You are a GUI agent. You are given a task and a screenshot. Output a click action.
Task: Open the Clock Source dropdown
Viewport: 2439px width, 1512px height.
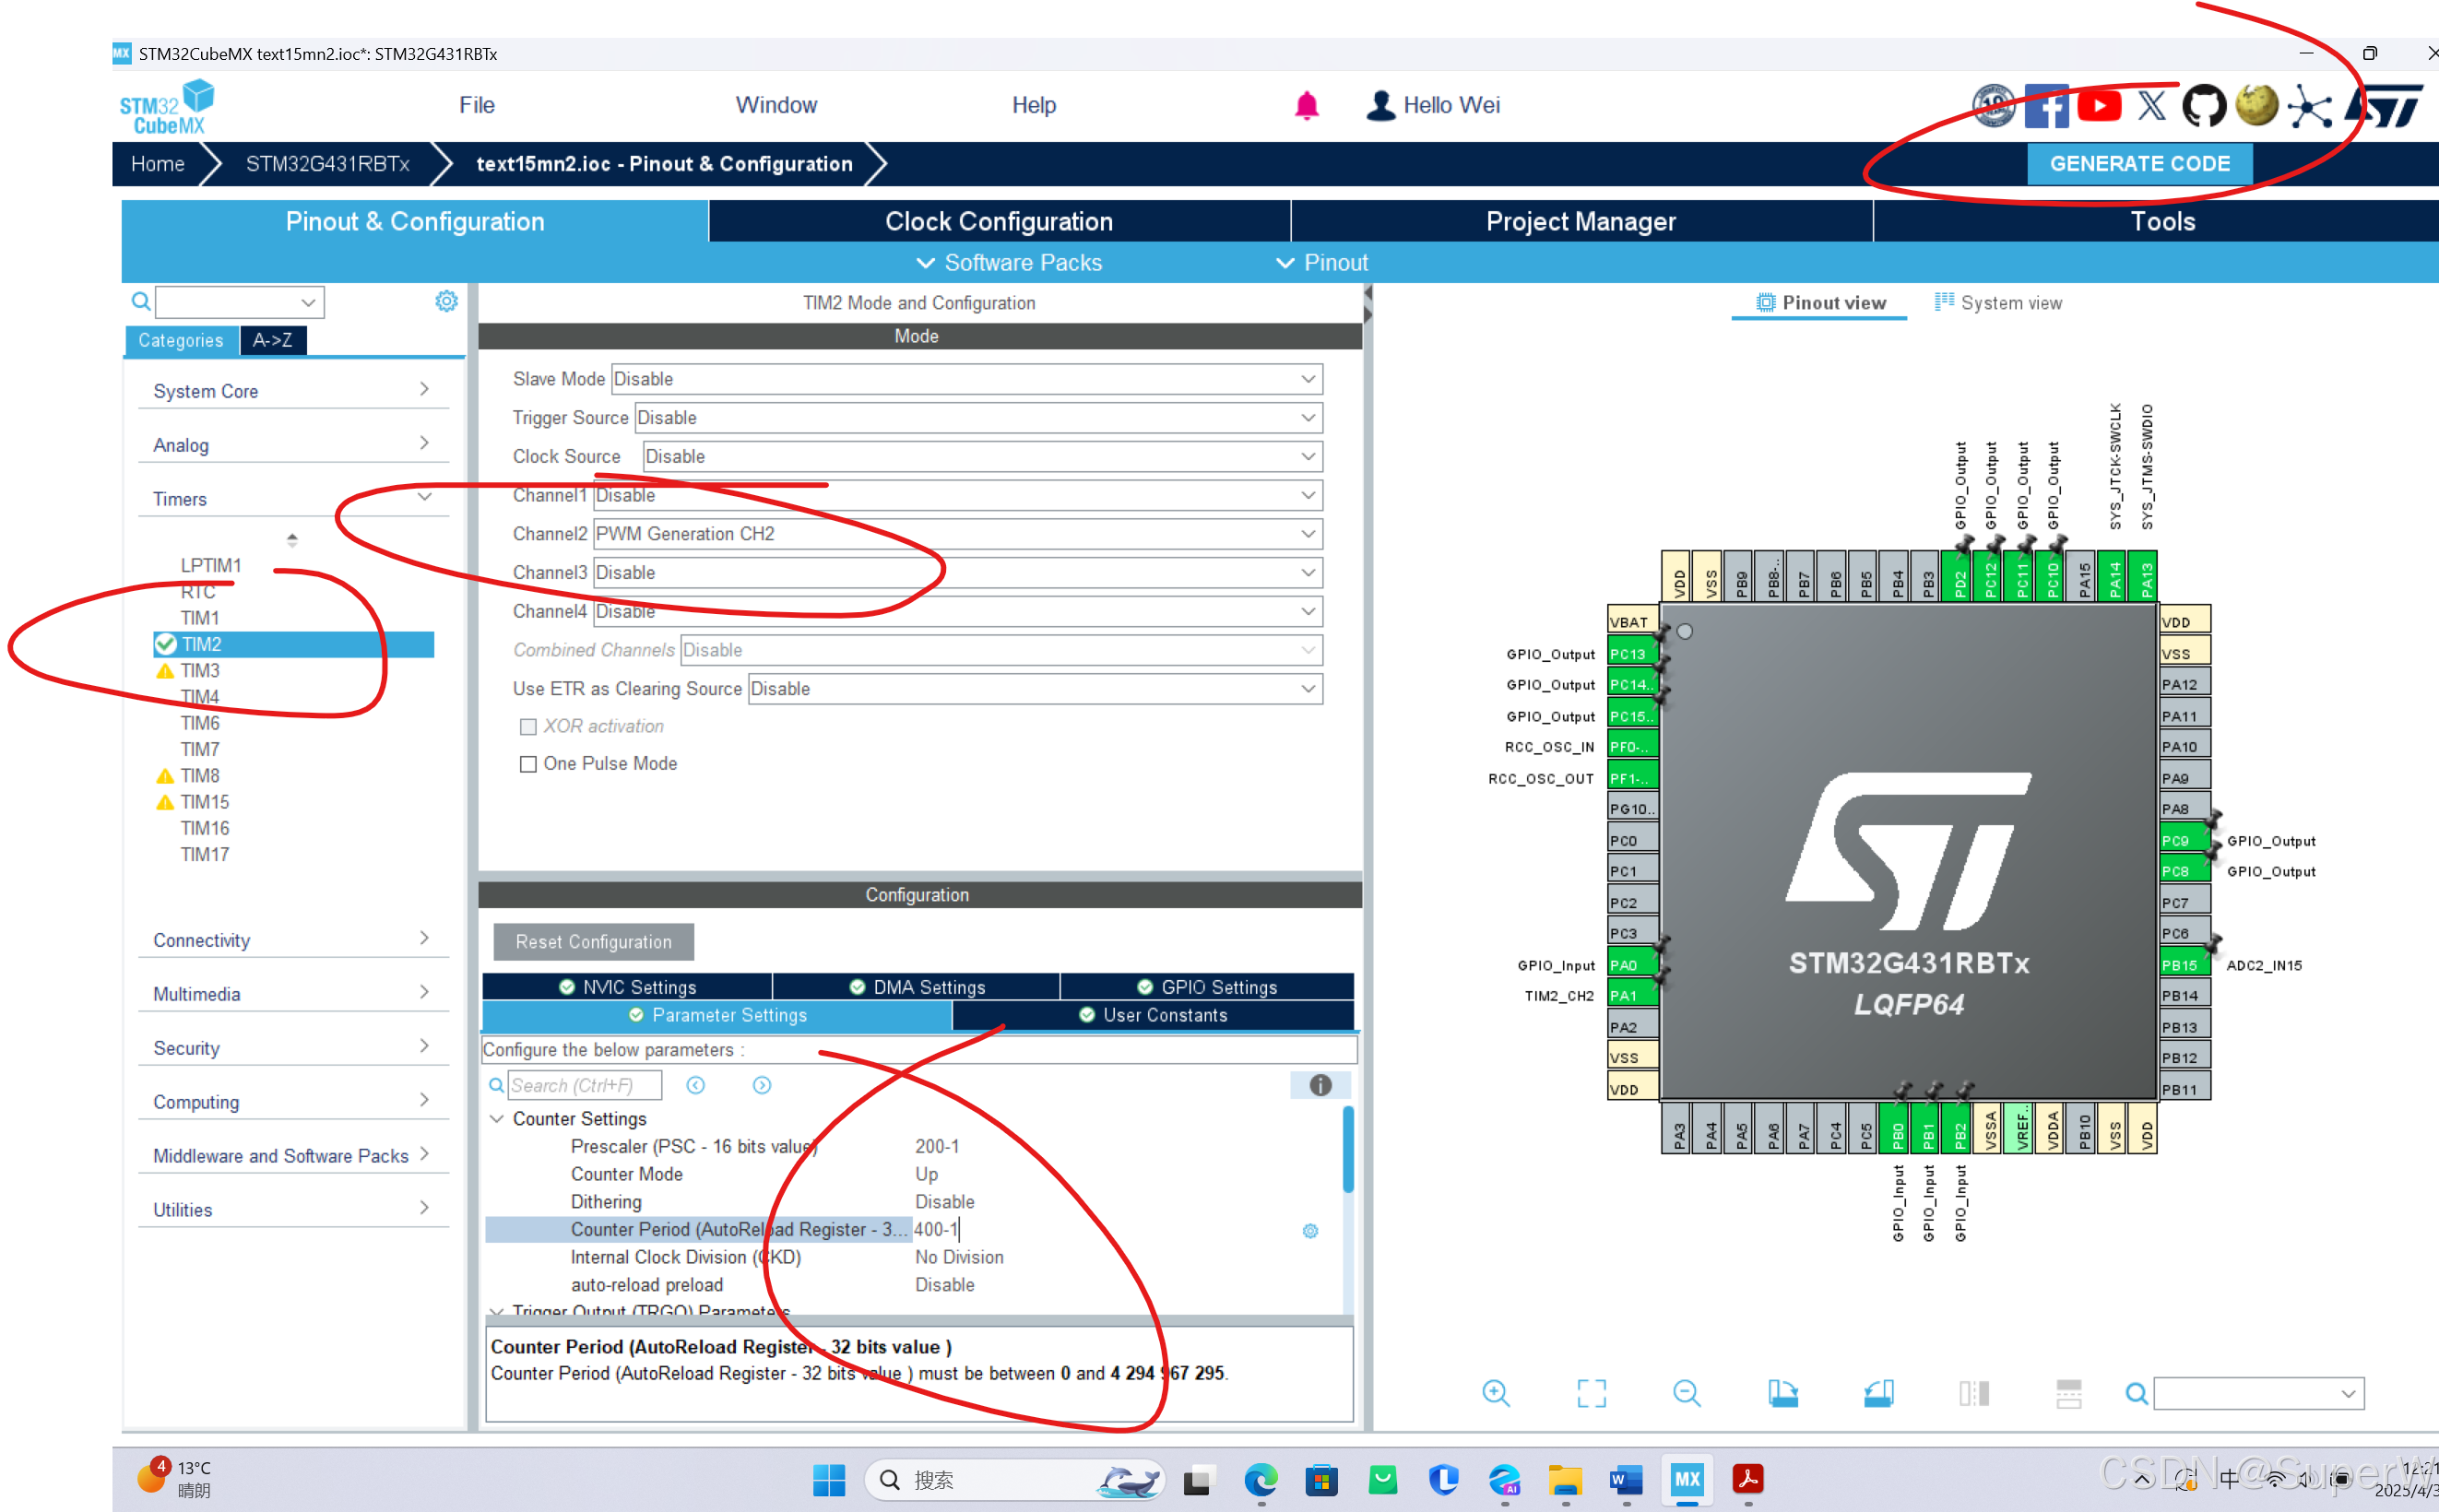tap(1307, 457)
